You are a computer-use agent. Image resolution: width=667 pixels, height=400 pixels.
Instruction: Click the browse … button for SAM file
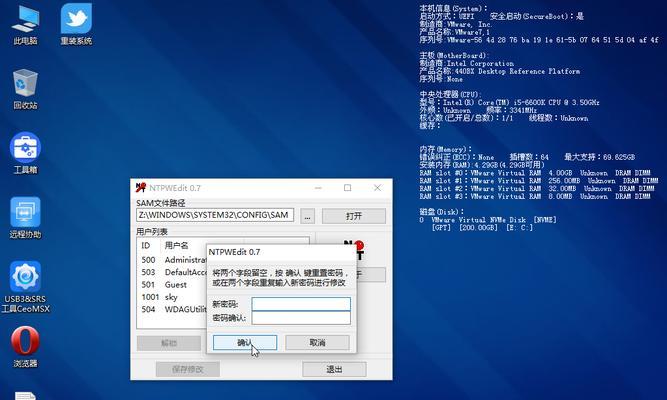308,216
